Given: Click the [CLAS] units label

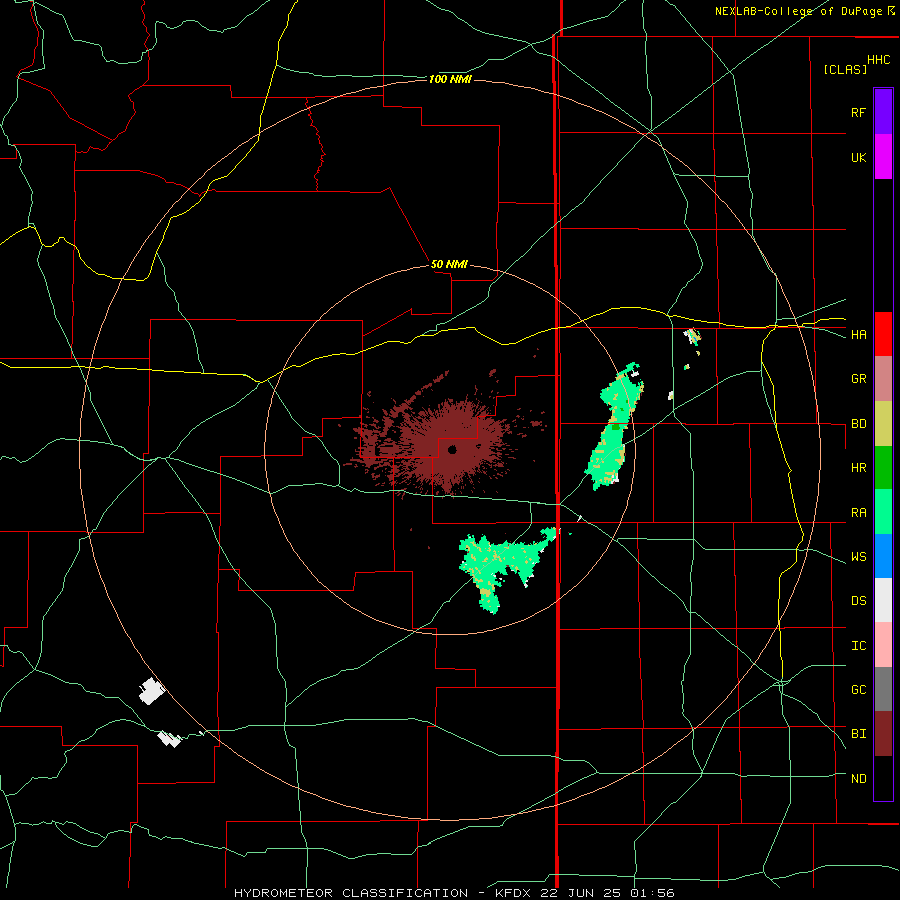Looking at the screenshot, I should click(845, 69).
